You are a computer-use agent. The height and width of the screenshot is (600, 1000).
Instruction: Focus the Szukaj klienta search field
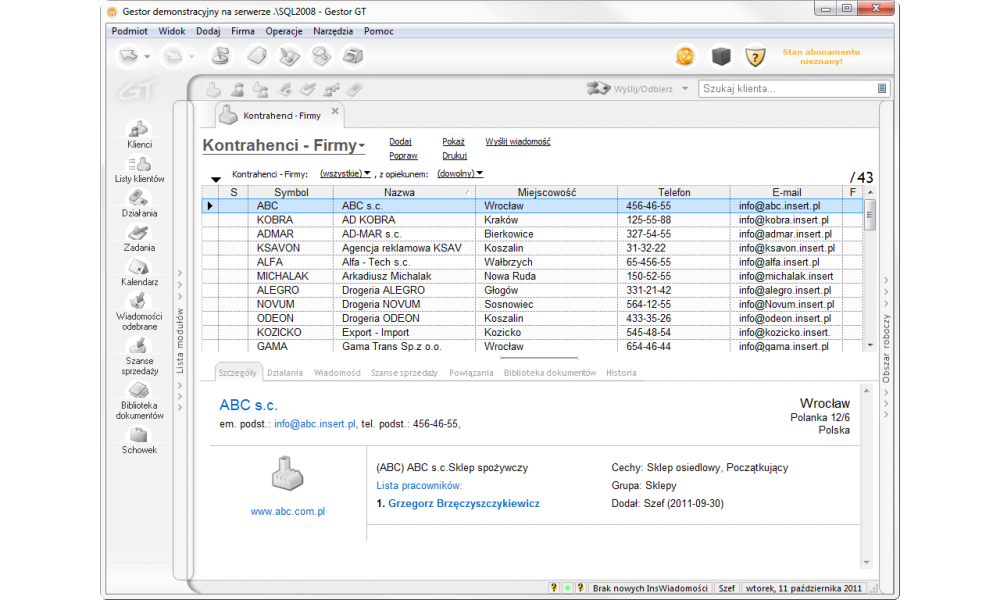click(x=788, y=89)
